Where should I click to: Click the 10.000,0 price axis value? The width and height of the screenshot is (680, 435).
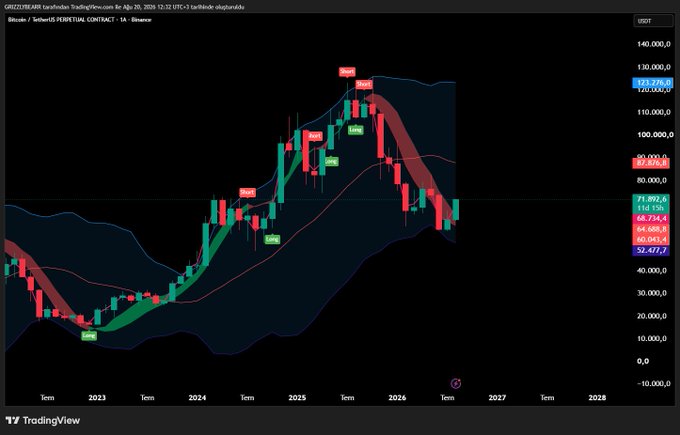651,338
